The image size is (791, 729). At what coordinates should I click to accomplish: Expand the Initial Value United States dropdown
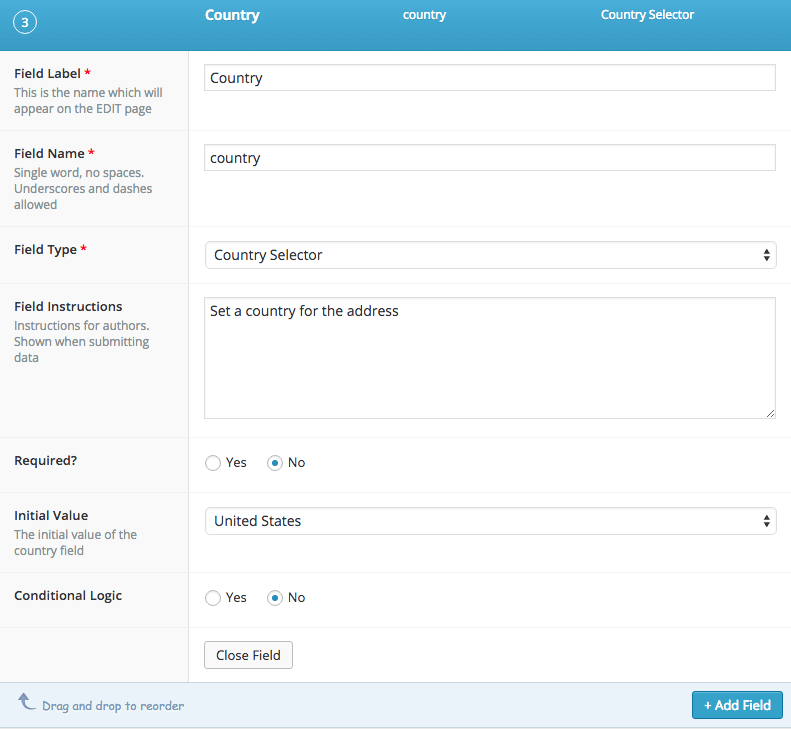pyautogui.click(x=490, y=521)
